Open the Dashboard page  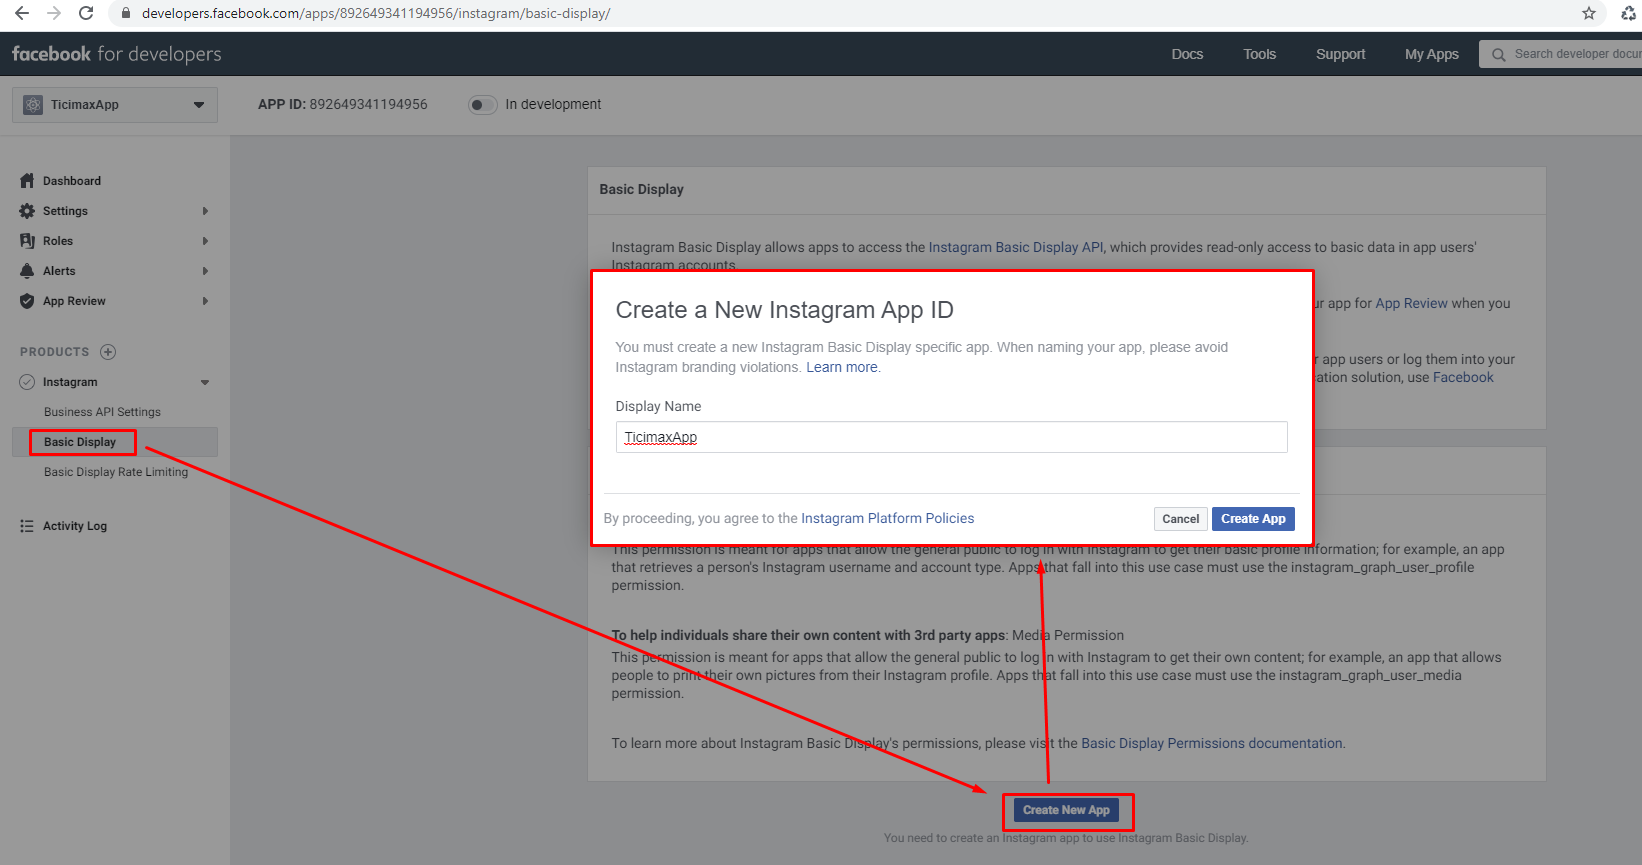pos(72,181)
